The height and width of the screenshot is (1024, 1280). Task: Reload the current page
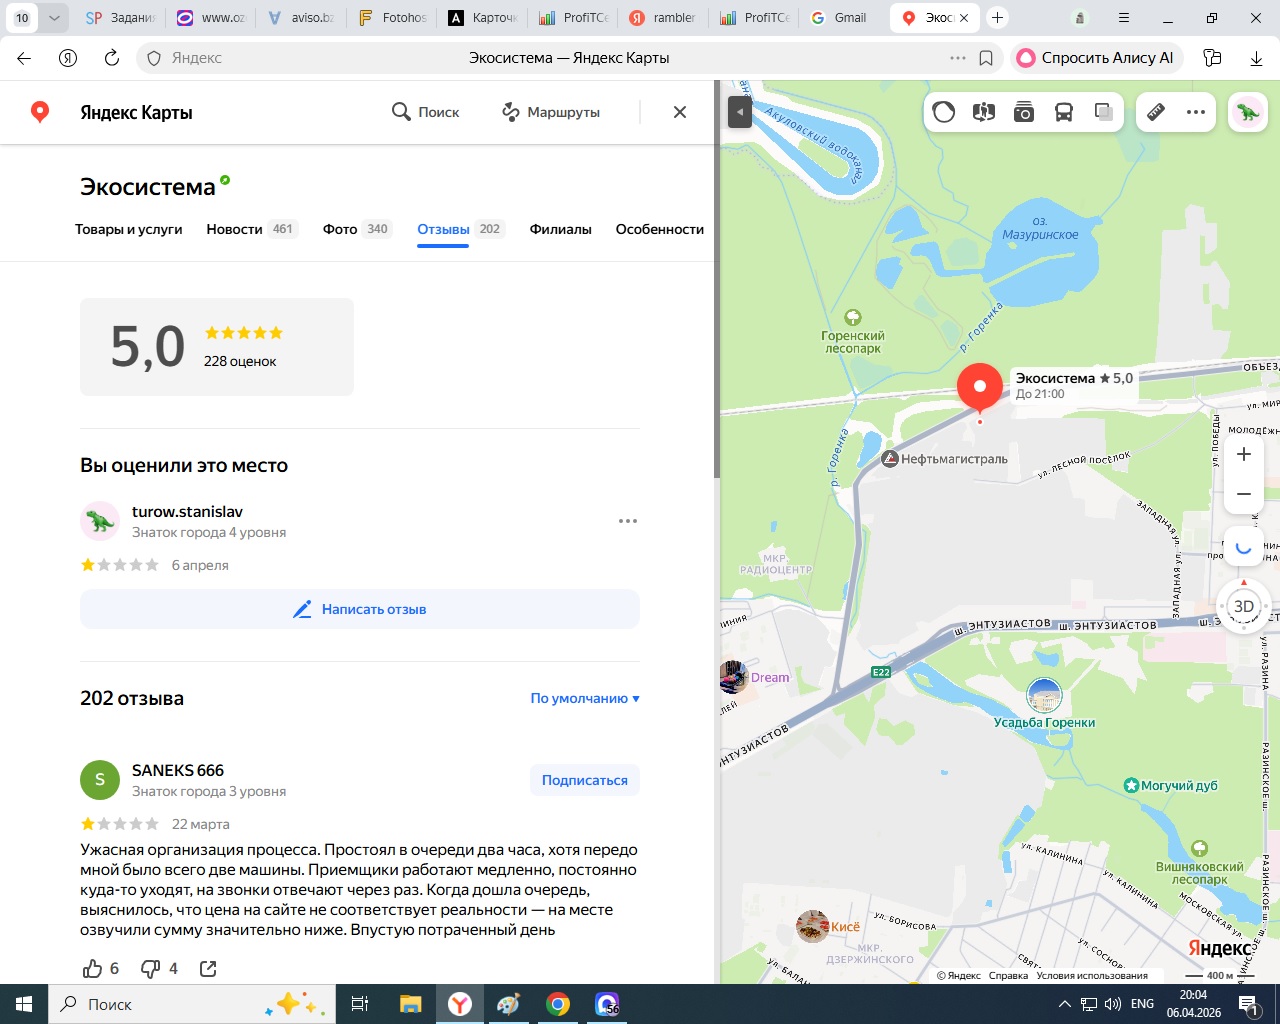[112, 58]
